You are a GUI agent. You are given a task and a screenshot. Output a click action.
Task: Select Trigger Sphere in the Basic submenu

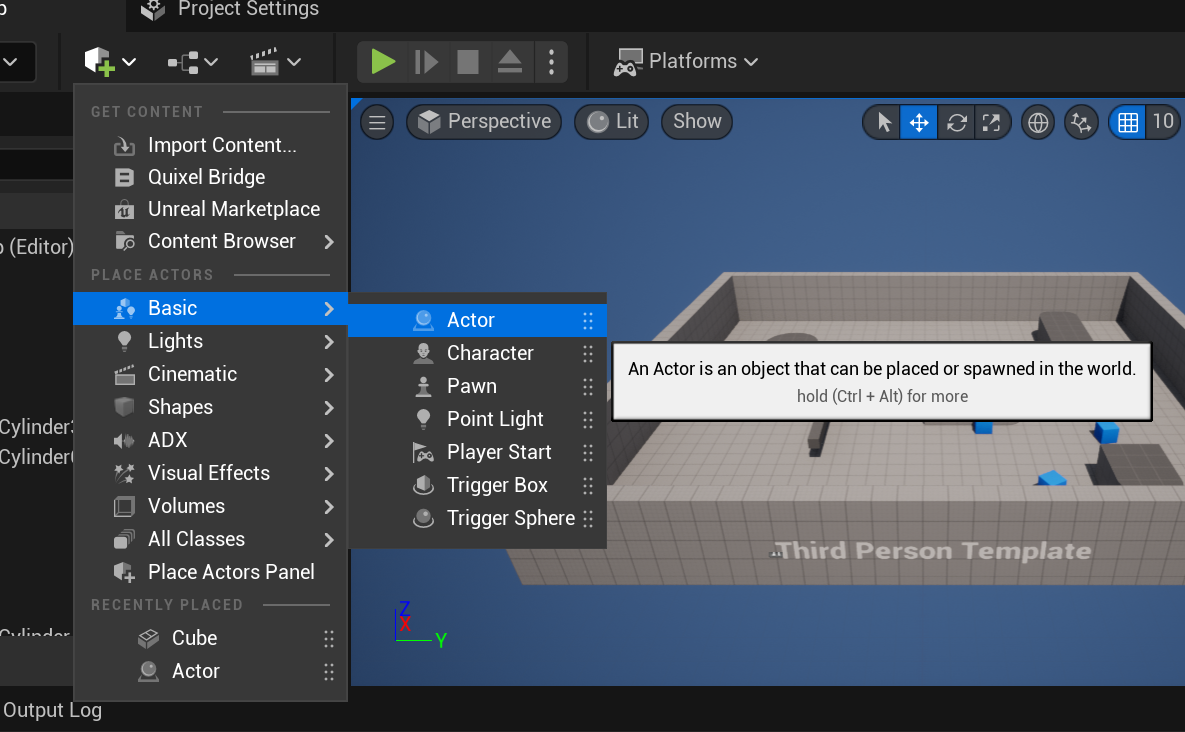click(477, 518)
